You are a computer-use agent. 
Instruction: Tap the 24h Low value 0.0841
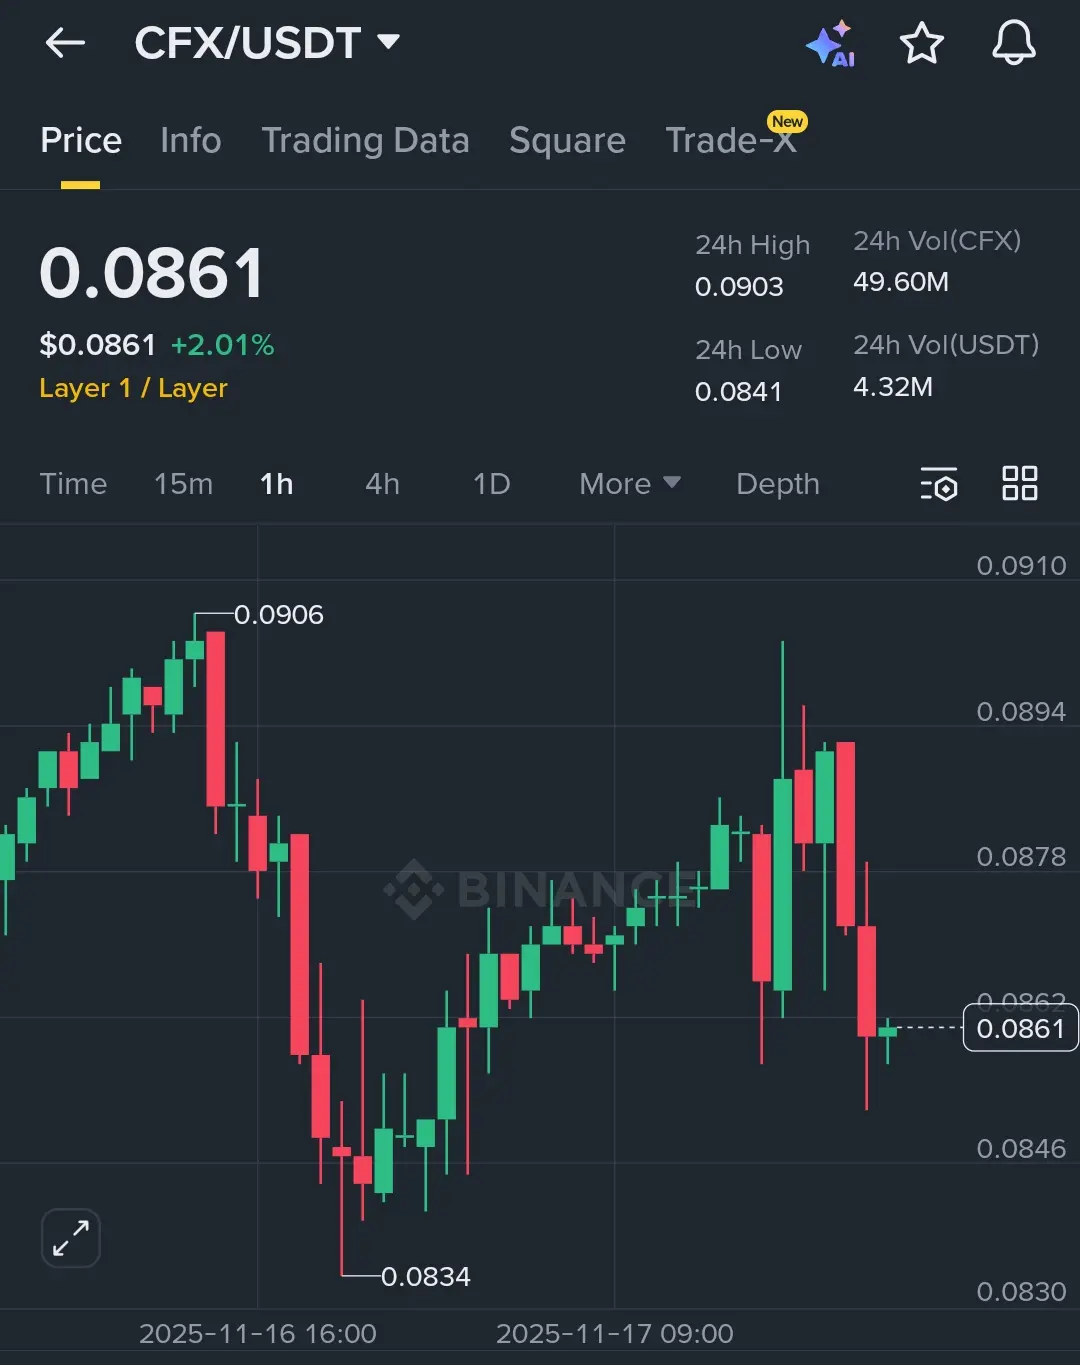point(738,392)
